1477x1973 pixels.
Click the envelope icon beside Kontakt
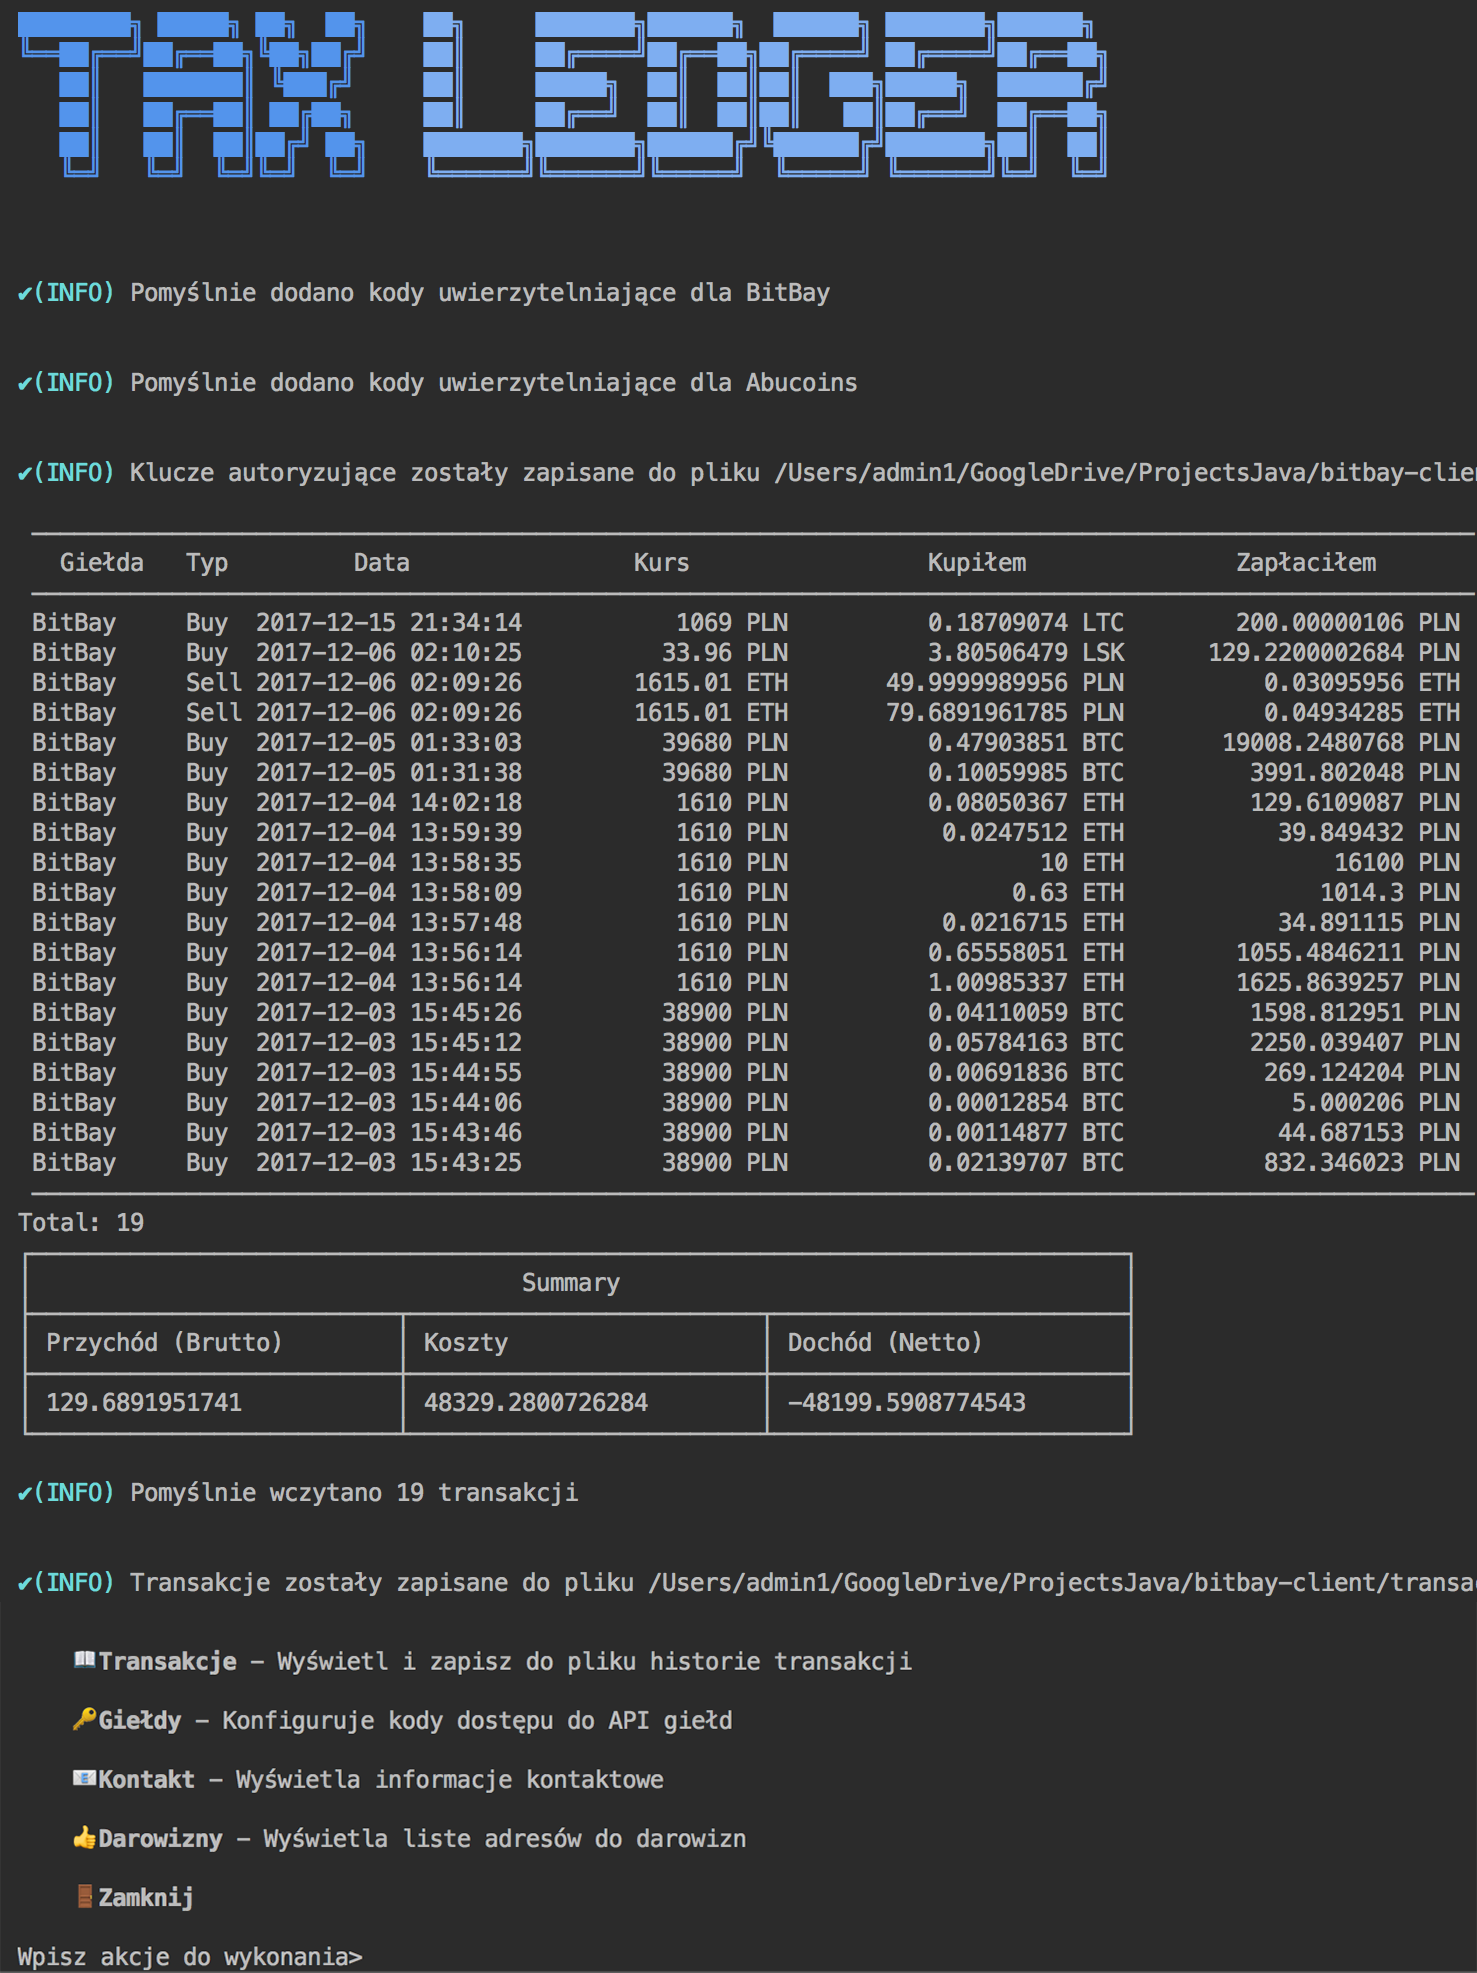pos(84,1778)
